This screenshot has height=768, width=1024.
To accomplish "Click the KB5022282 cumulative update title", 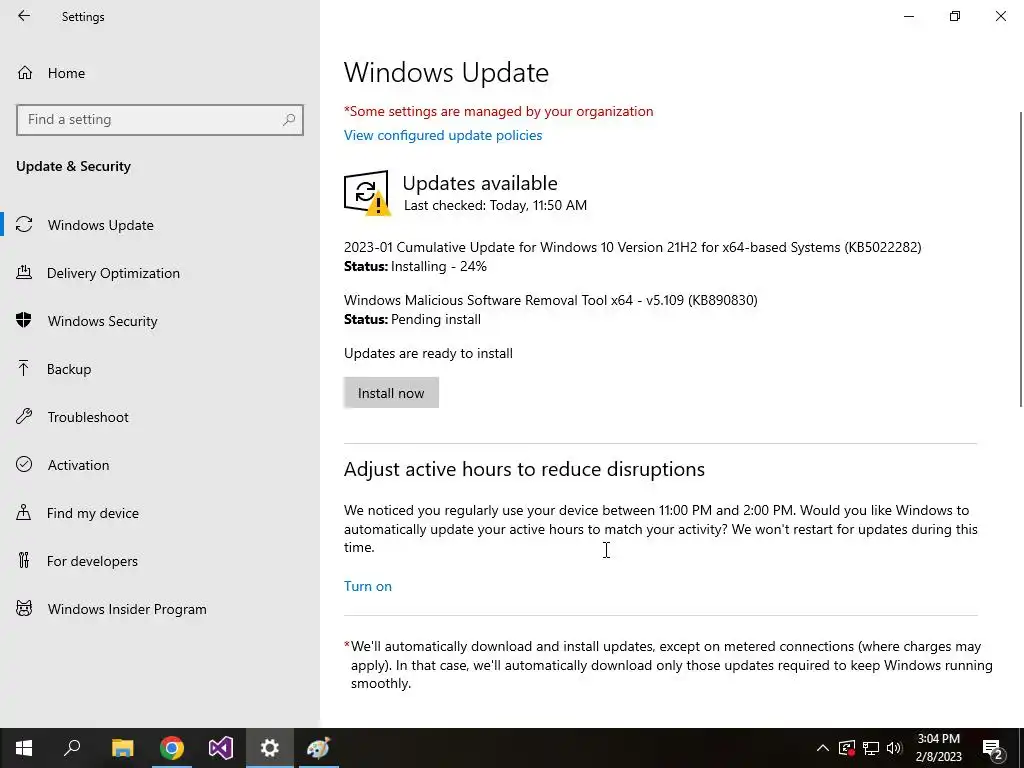I will click(x=632, y=248).
